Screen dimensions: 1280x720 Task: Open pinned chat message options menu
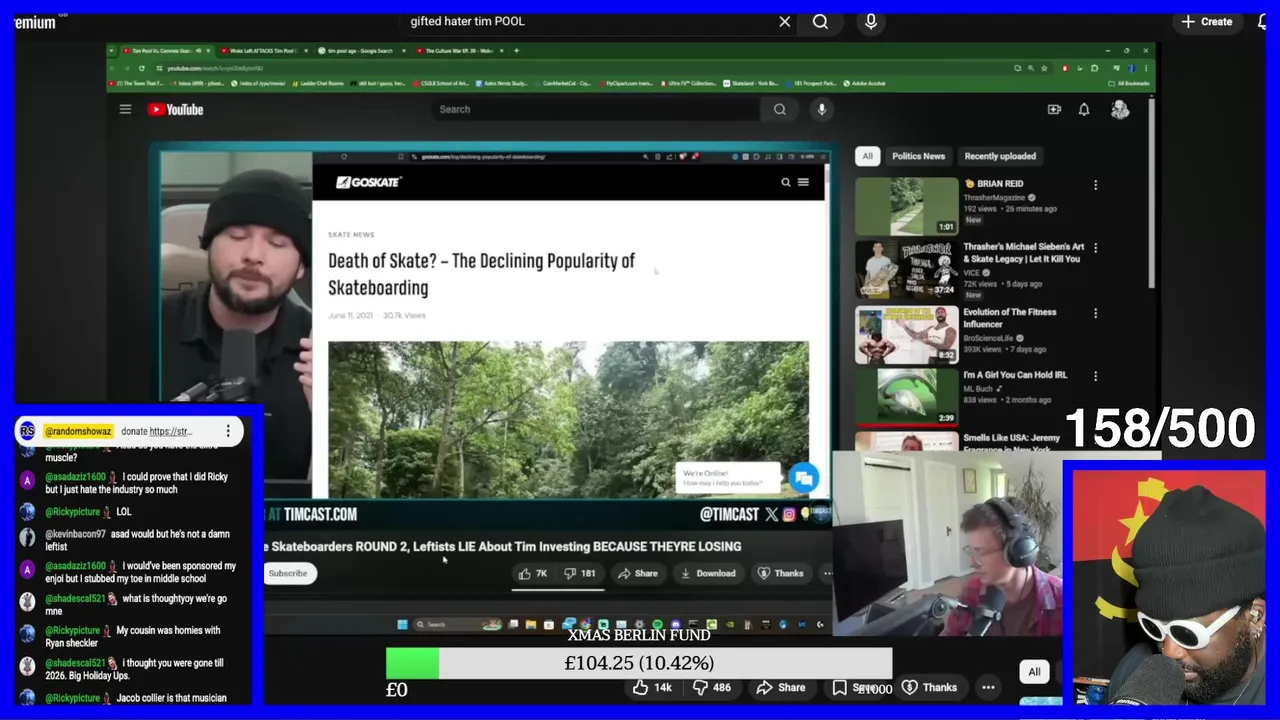point(228,431)
